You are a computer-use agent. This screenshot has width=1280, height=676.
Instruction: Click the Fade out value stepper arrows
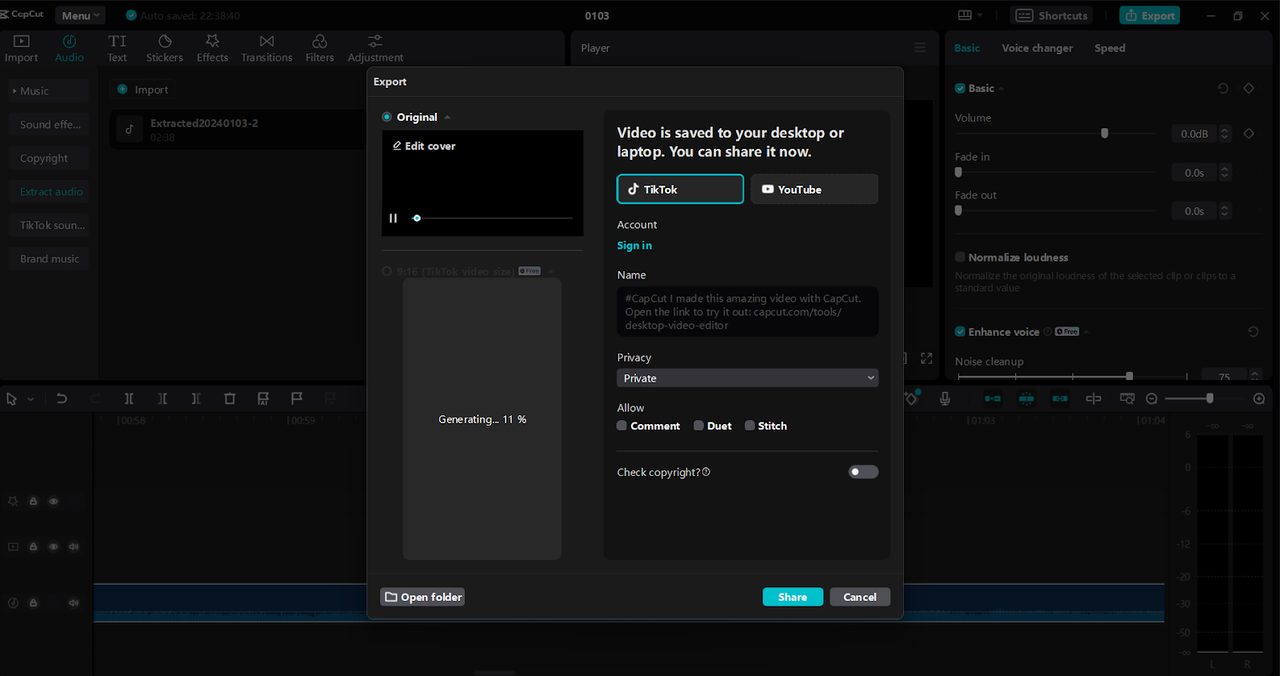(x=1225, y=211)
